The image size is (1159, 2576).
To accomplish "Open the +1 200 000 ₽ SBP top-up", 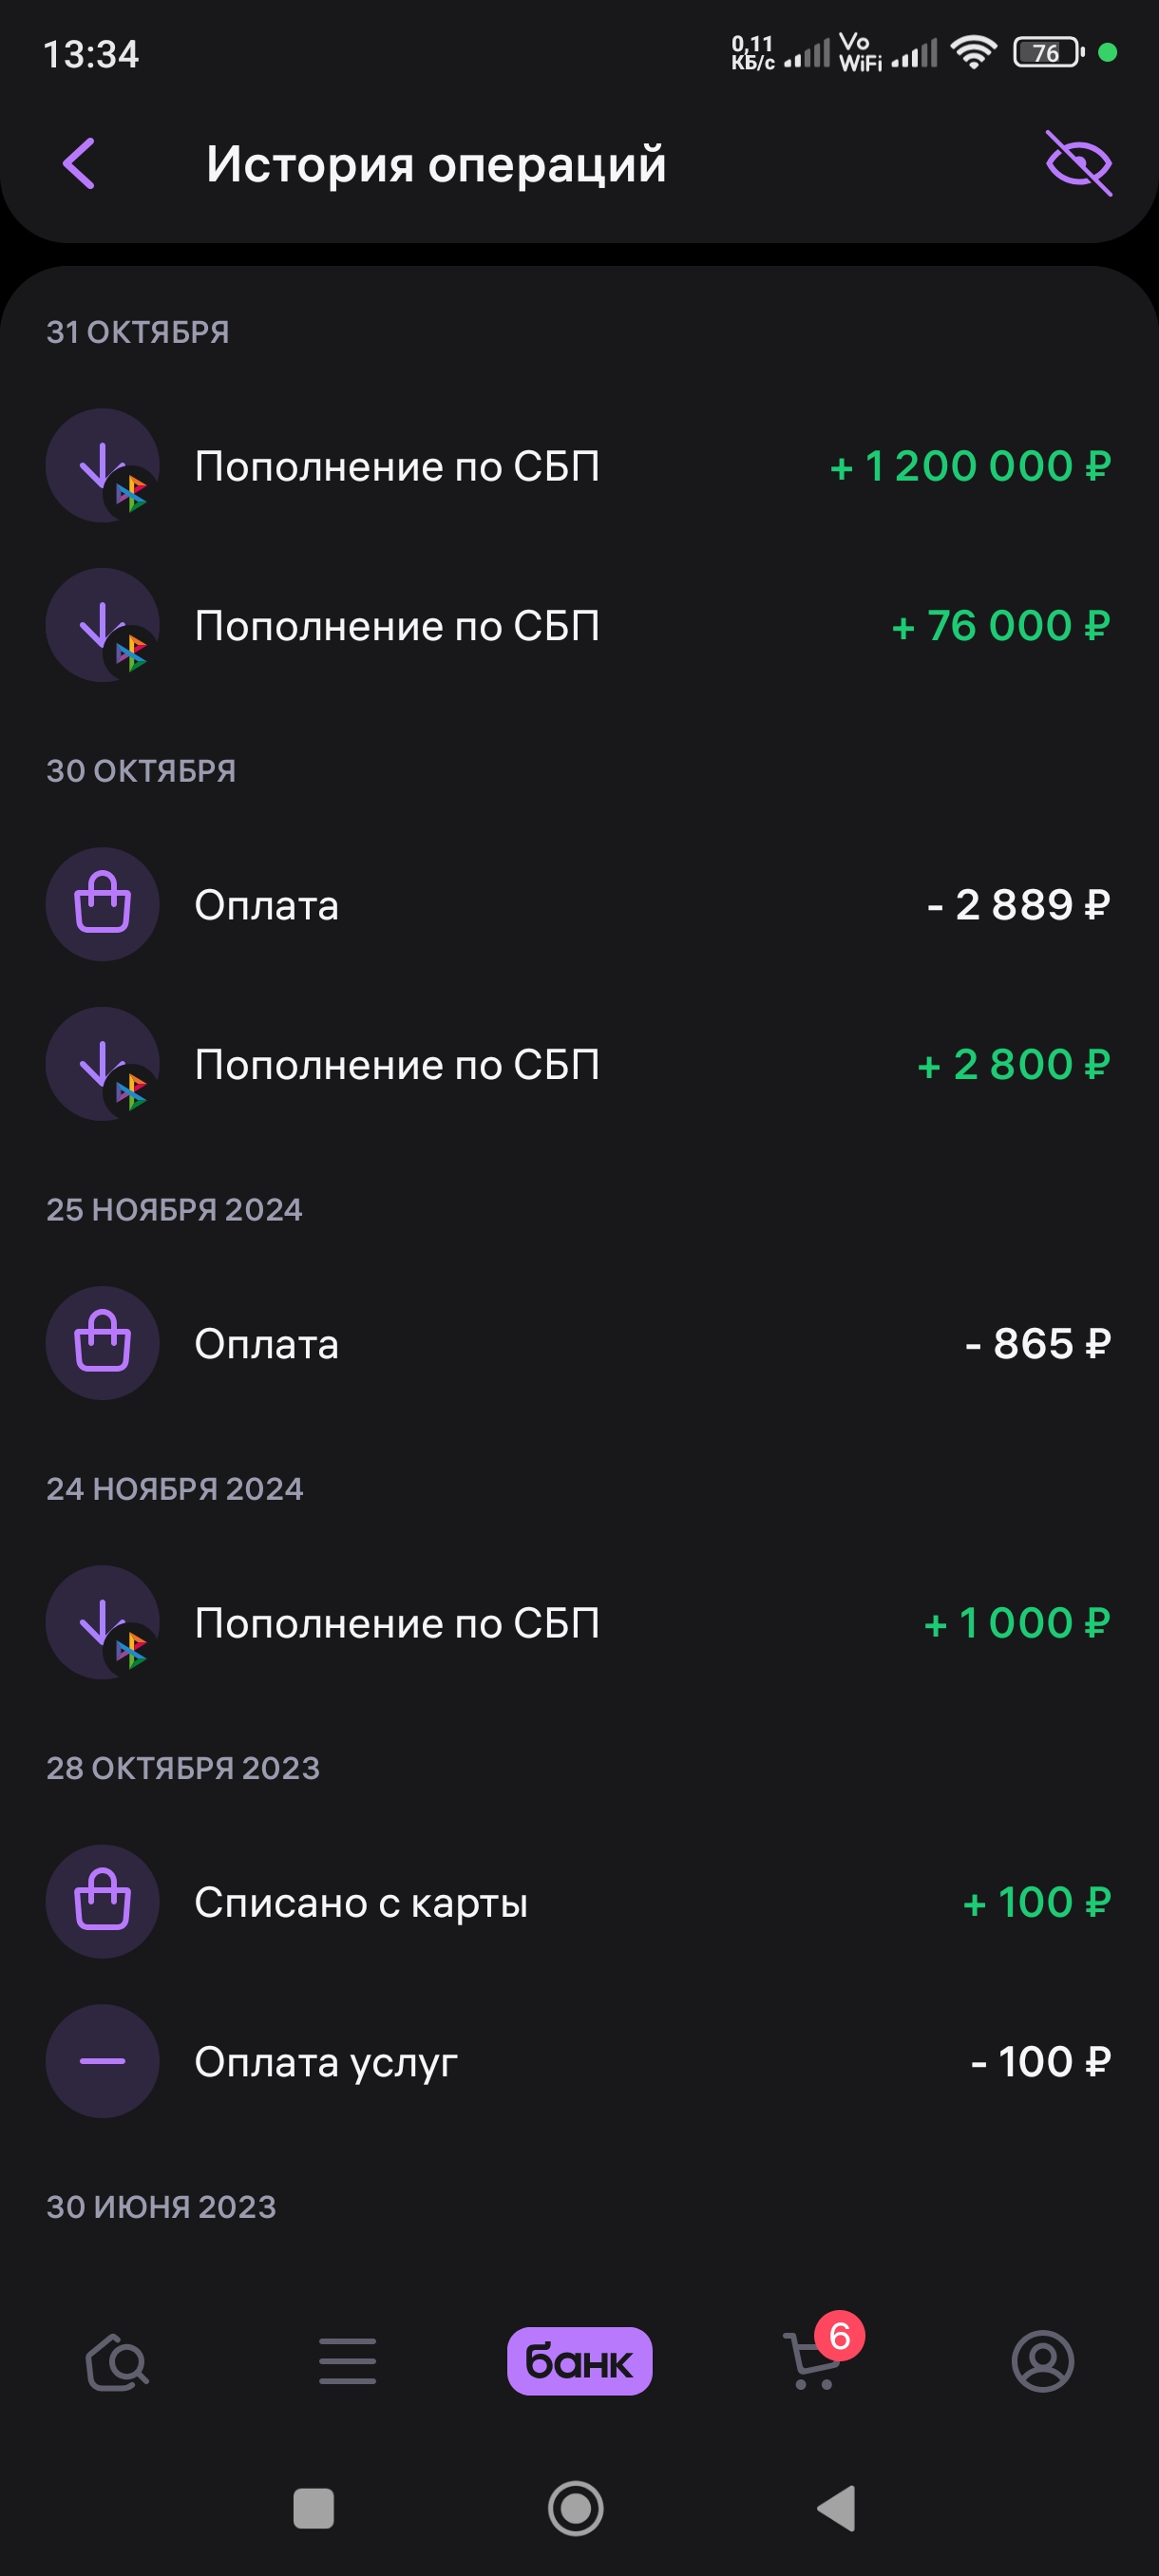I will pos(578,466).
